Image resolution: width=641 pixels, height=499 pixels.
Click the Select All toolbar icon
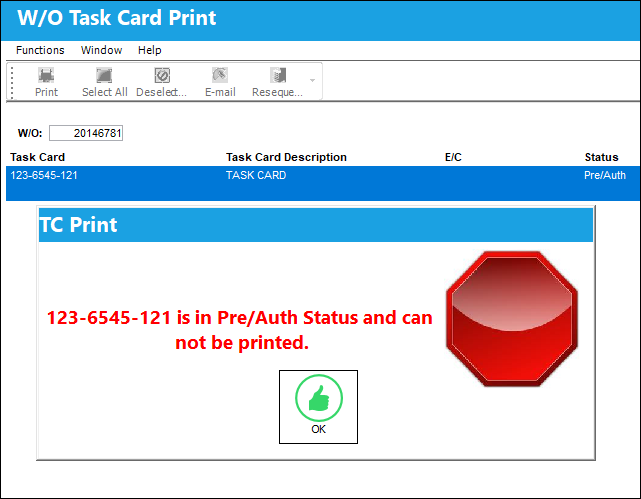[104, 76]
